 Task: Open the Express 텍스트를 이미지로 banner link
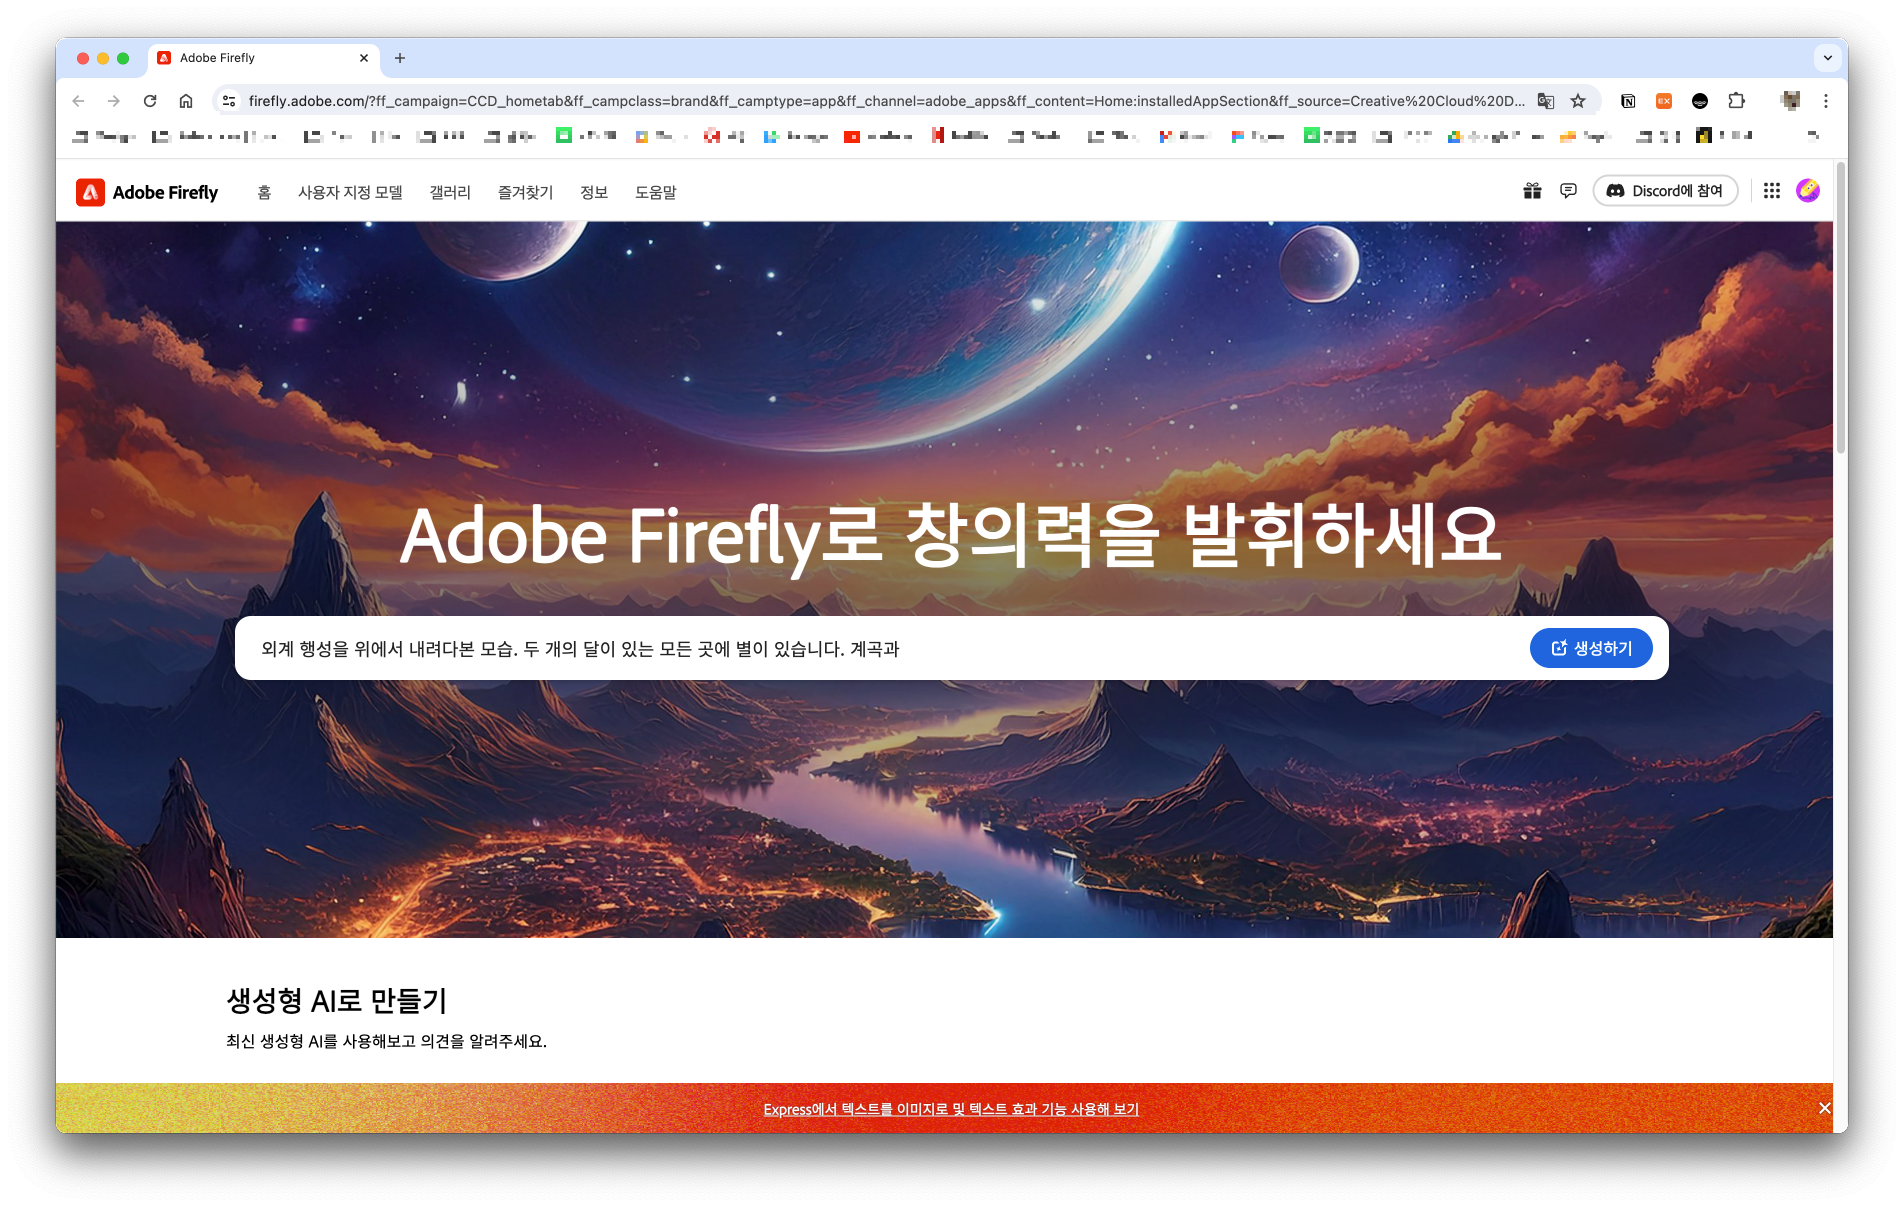[x=951, y=1109]
